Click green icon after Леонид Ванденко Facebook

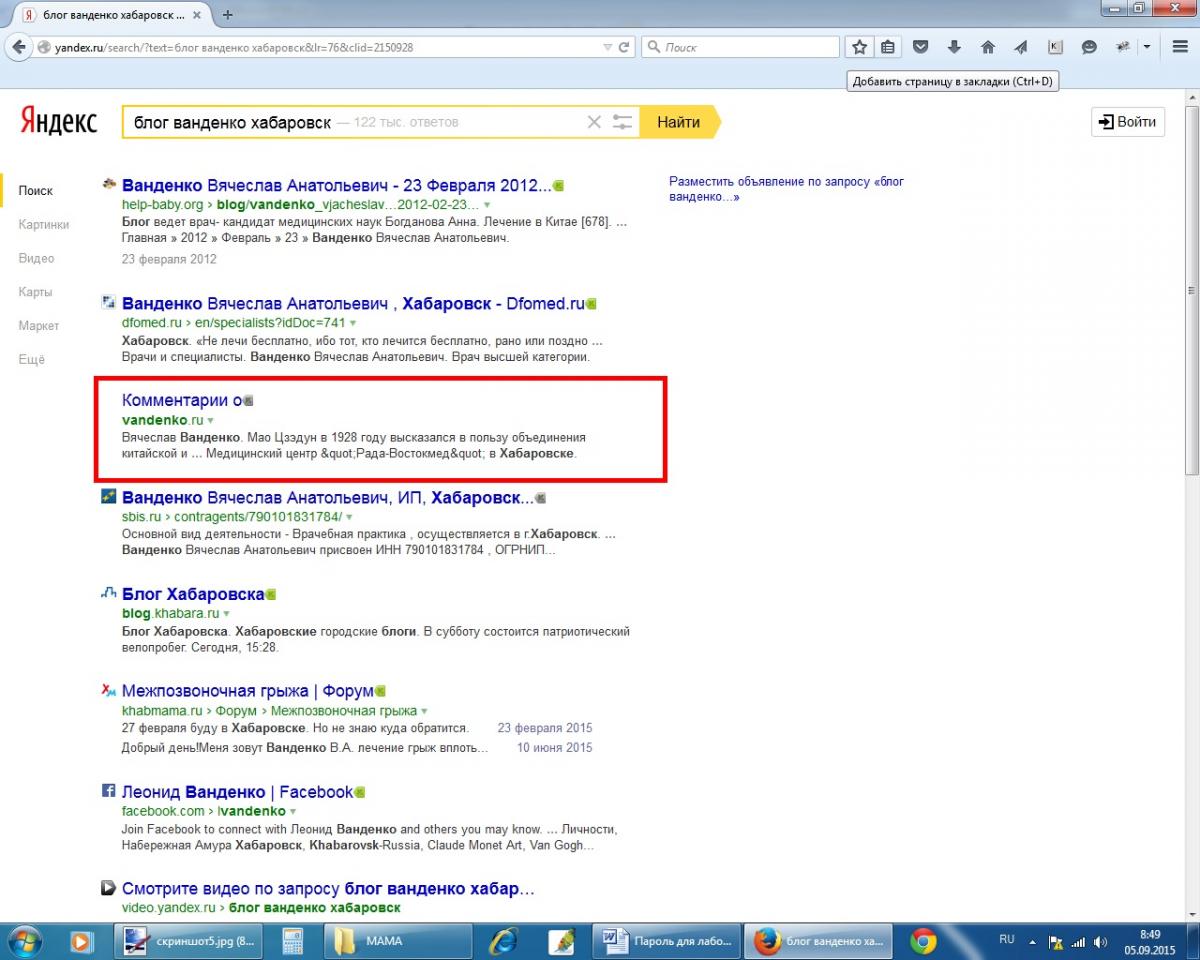(x=359, y=793)
